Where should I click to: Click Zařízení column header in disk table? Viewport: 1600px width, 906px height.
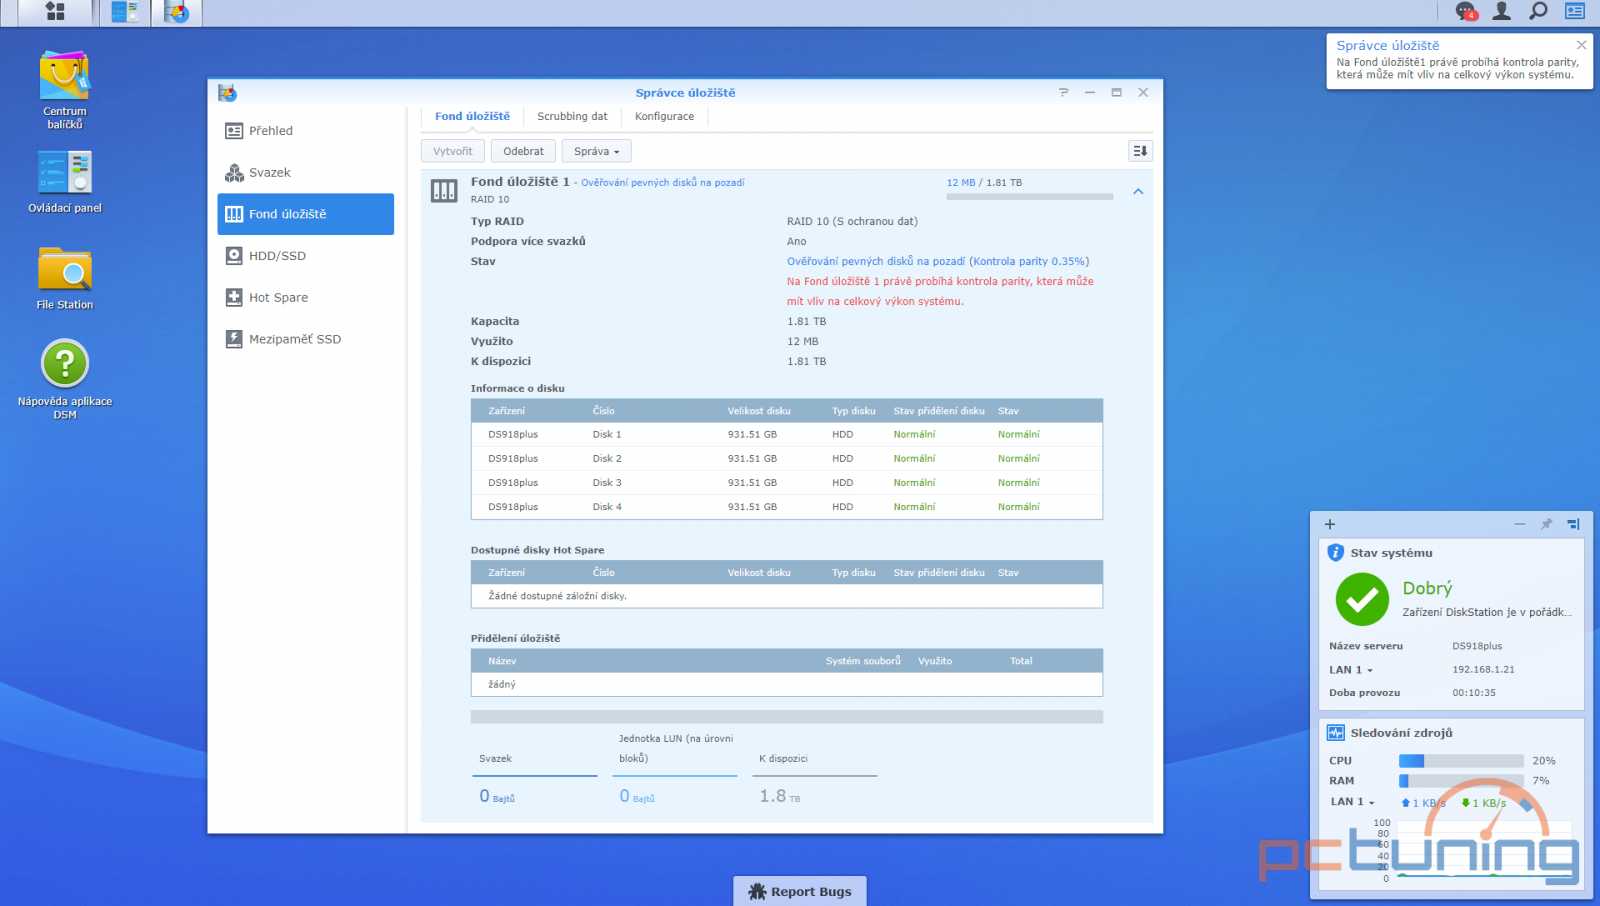click(507, 411)
